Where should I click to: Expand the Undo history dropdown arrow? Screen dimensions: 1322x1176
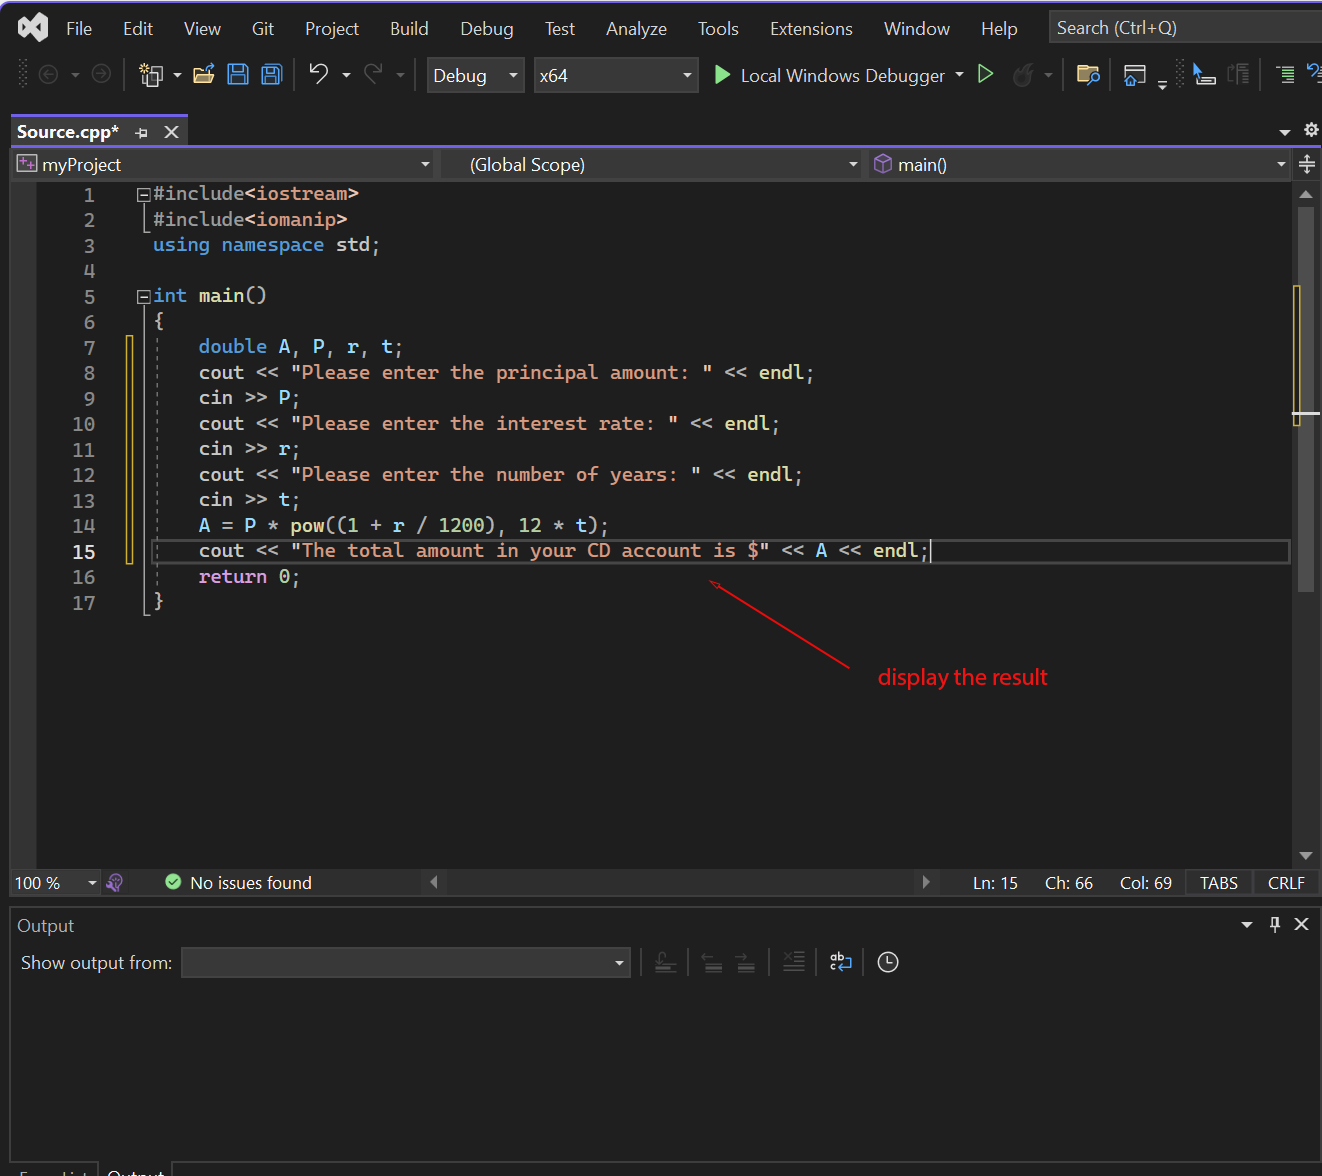346,75
